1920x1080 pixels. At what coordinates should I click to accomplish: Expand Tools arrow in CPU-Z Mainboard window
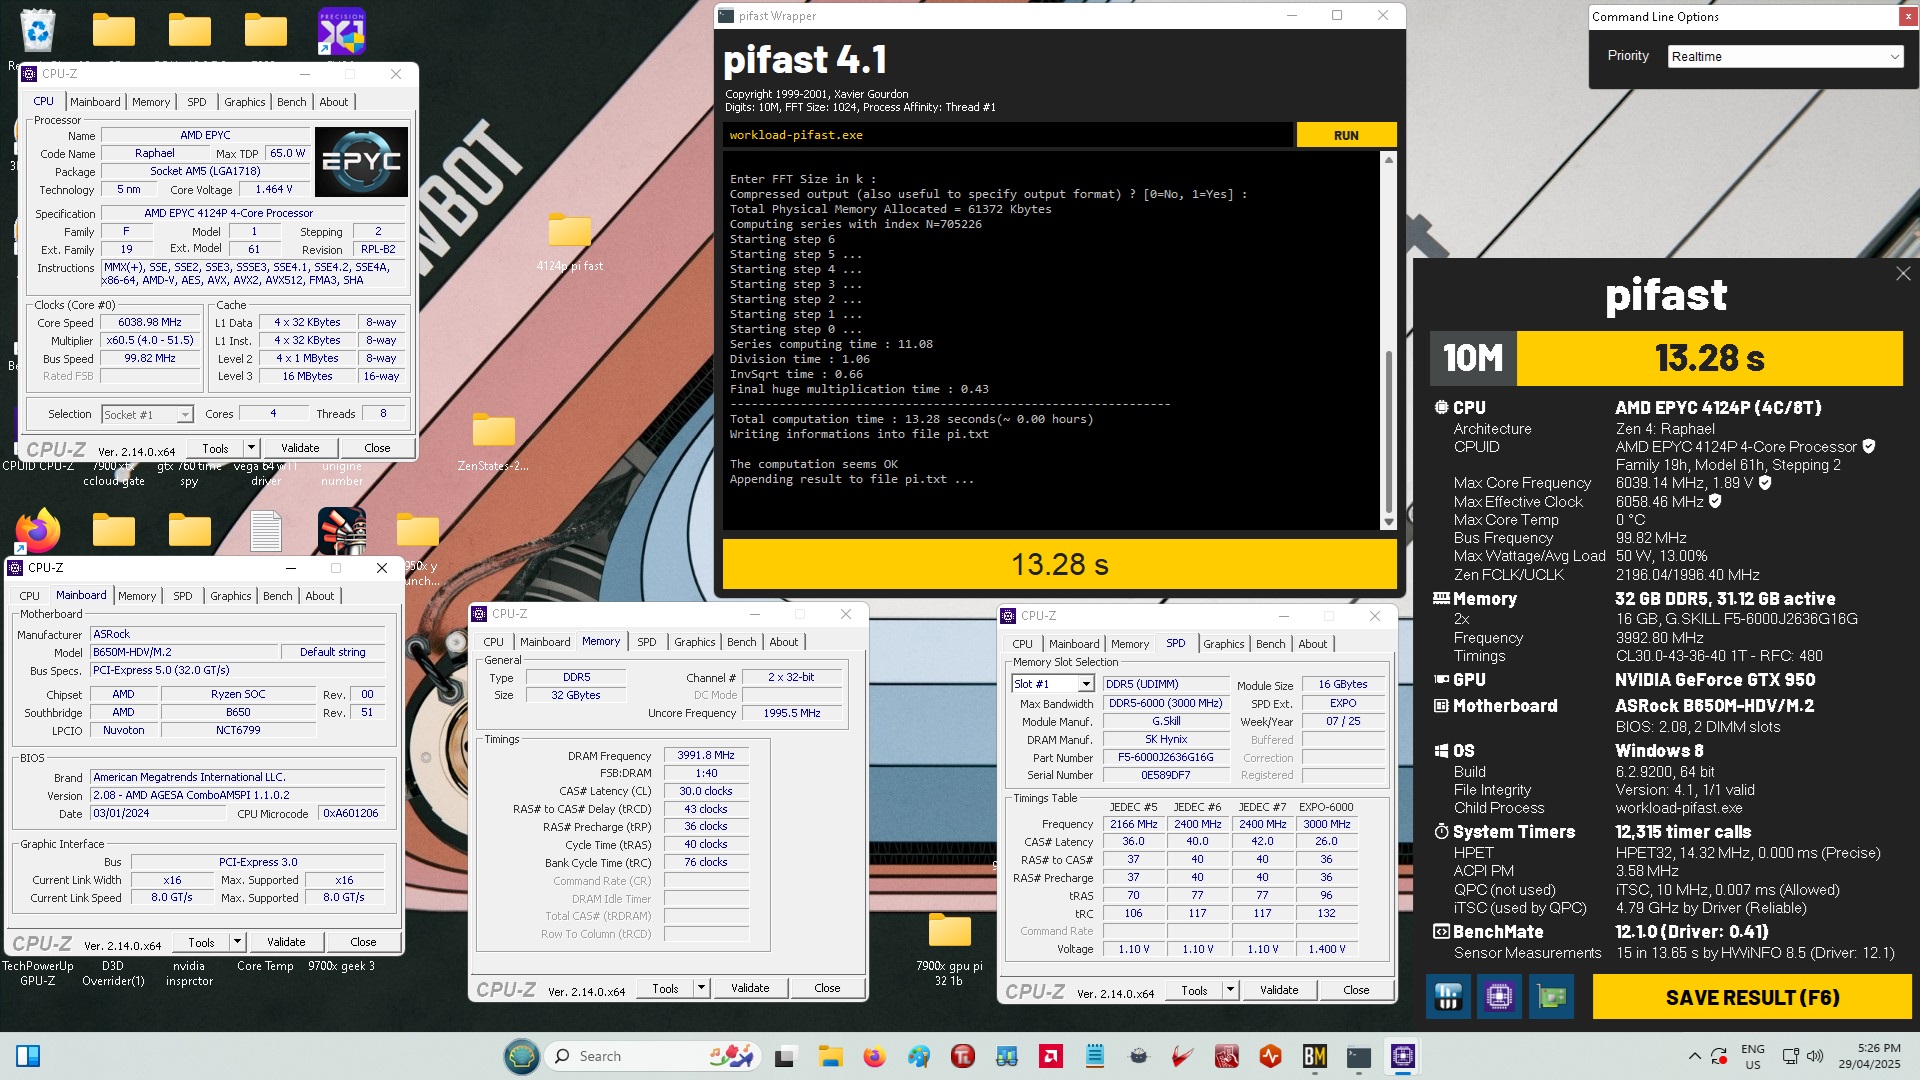238,942
